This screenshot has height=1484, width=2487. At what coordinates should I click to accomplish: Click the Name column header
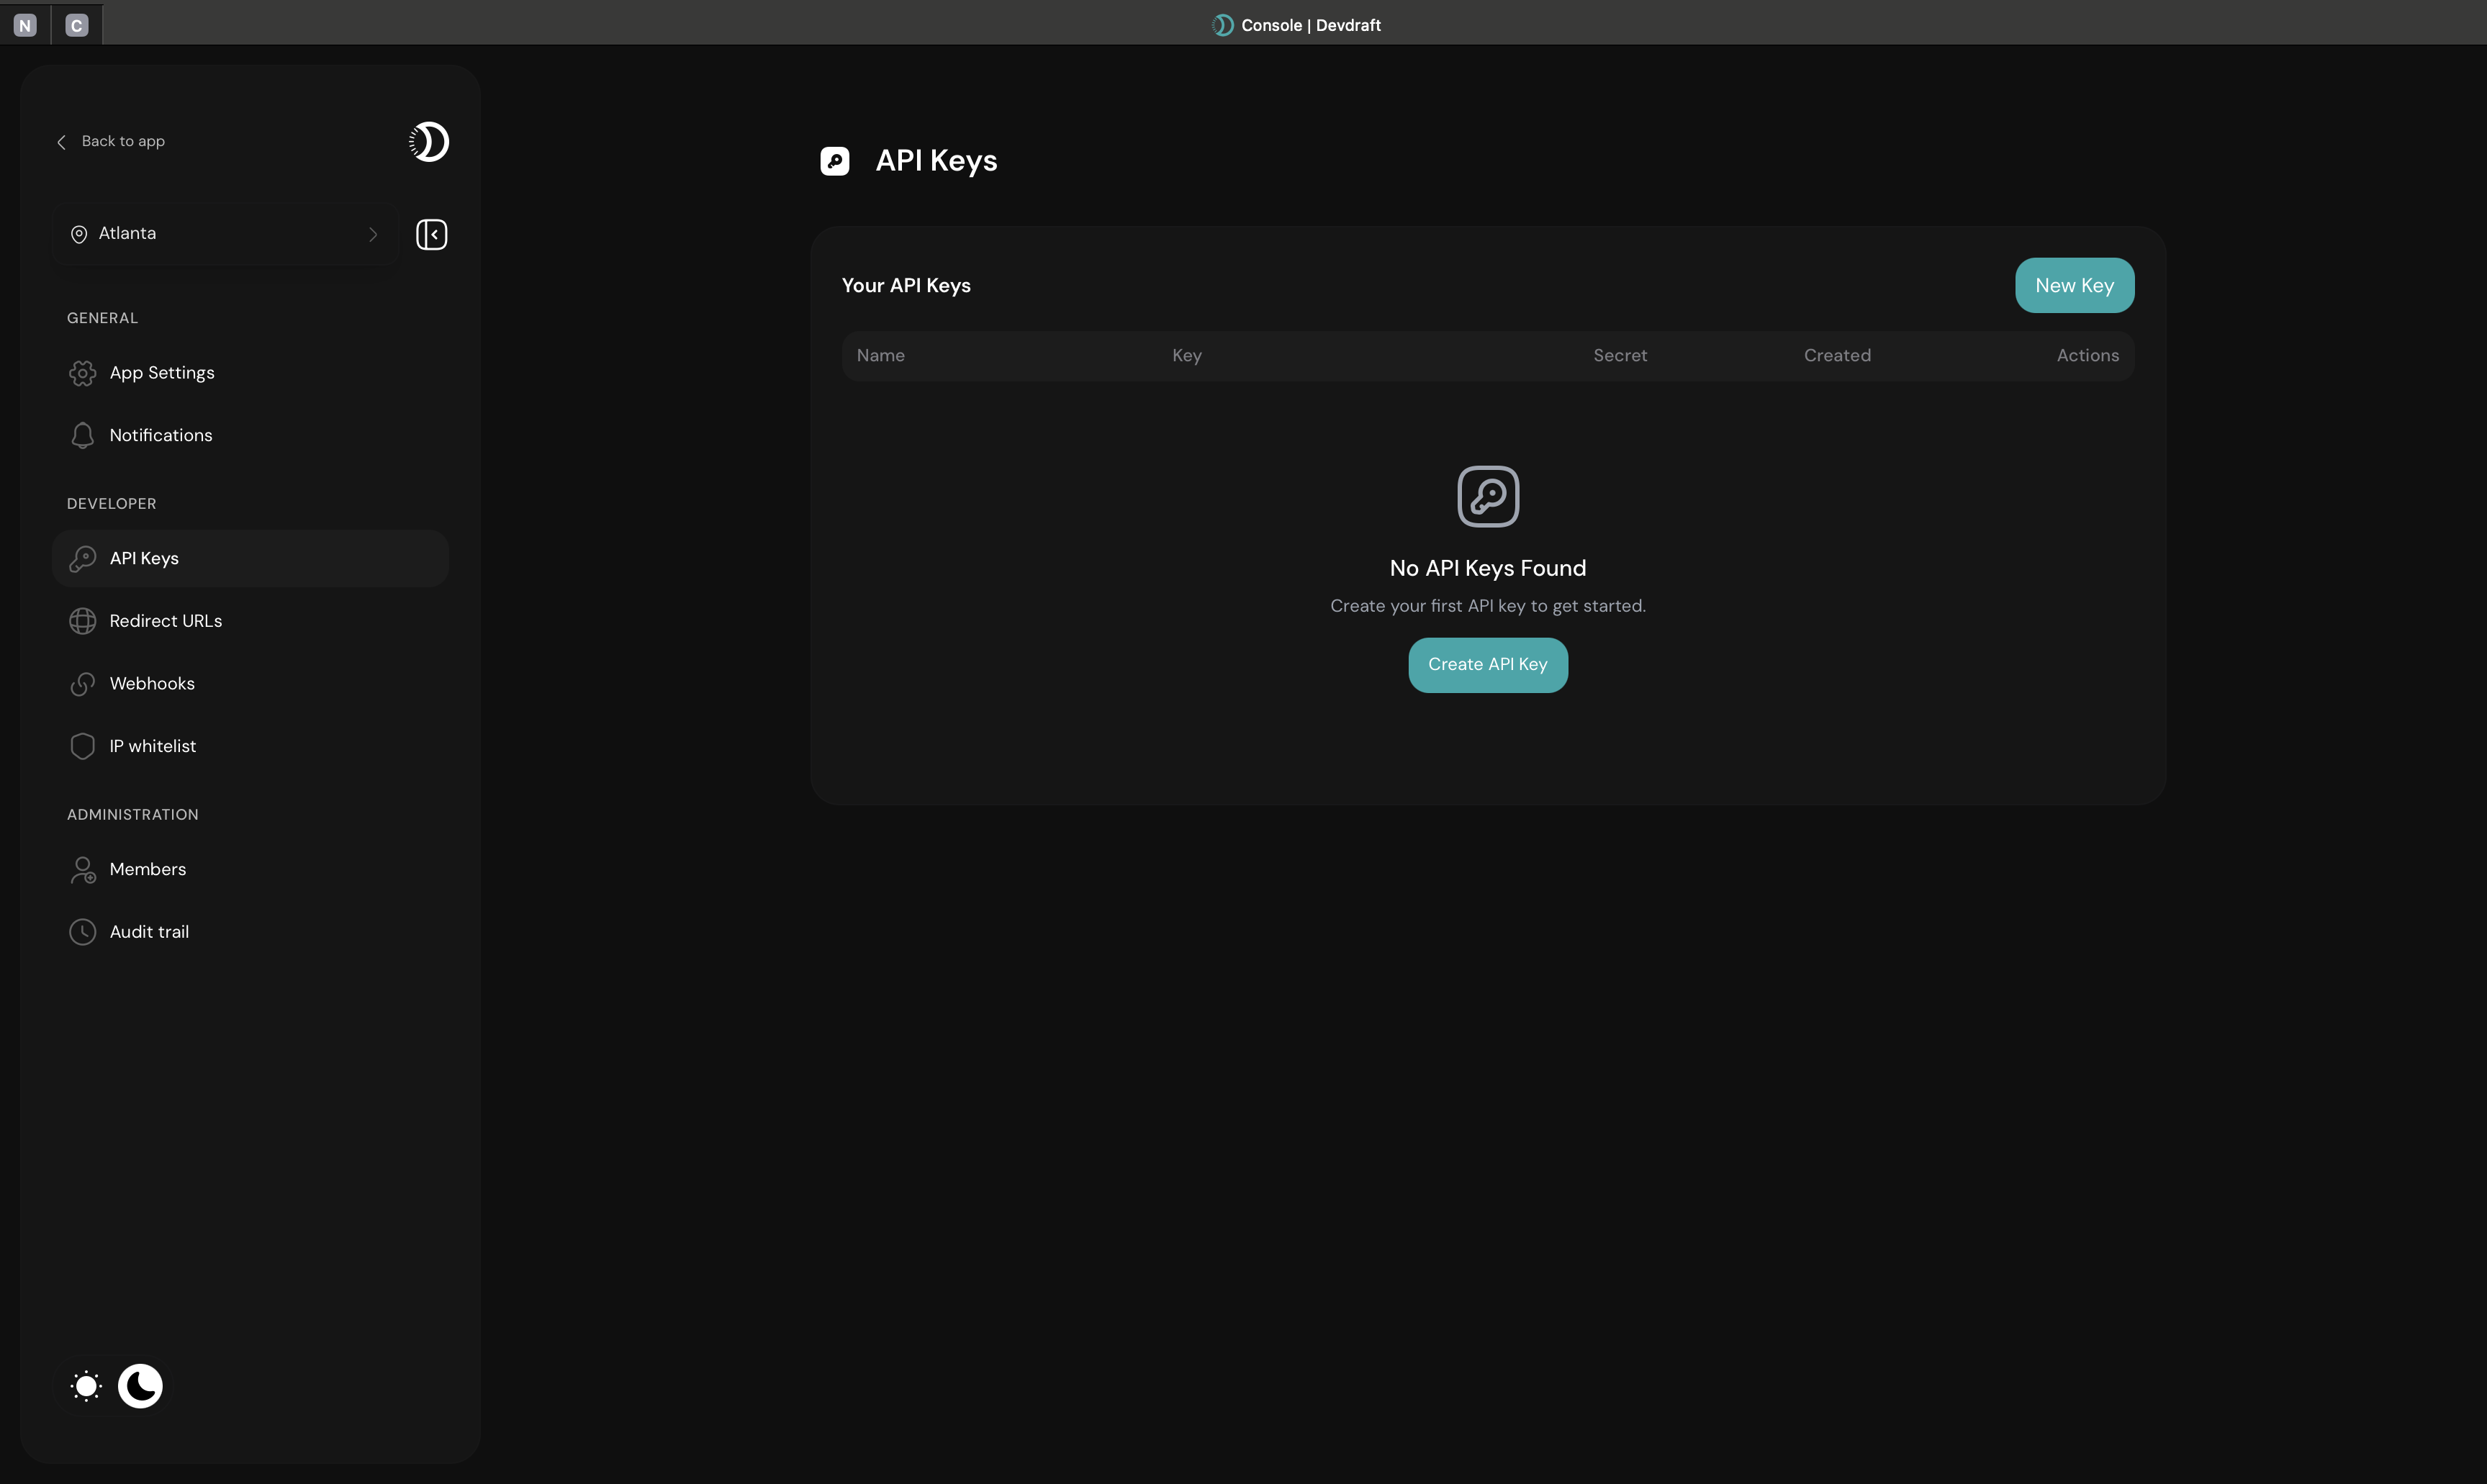881,355
